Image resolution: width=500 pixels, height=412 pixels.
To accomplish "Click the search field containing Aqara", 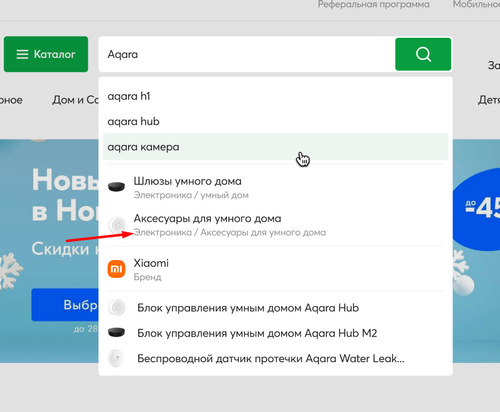I will pyautogui.click(x=247, y=54).
